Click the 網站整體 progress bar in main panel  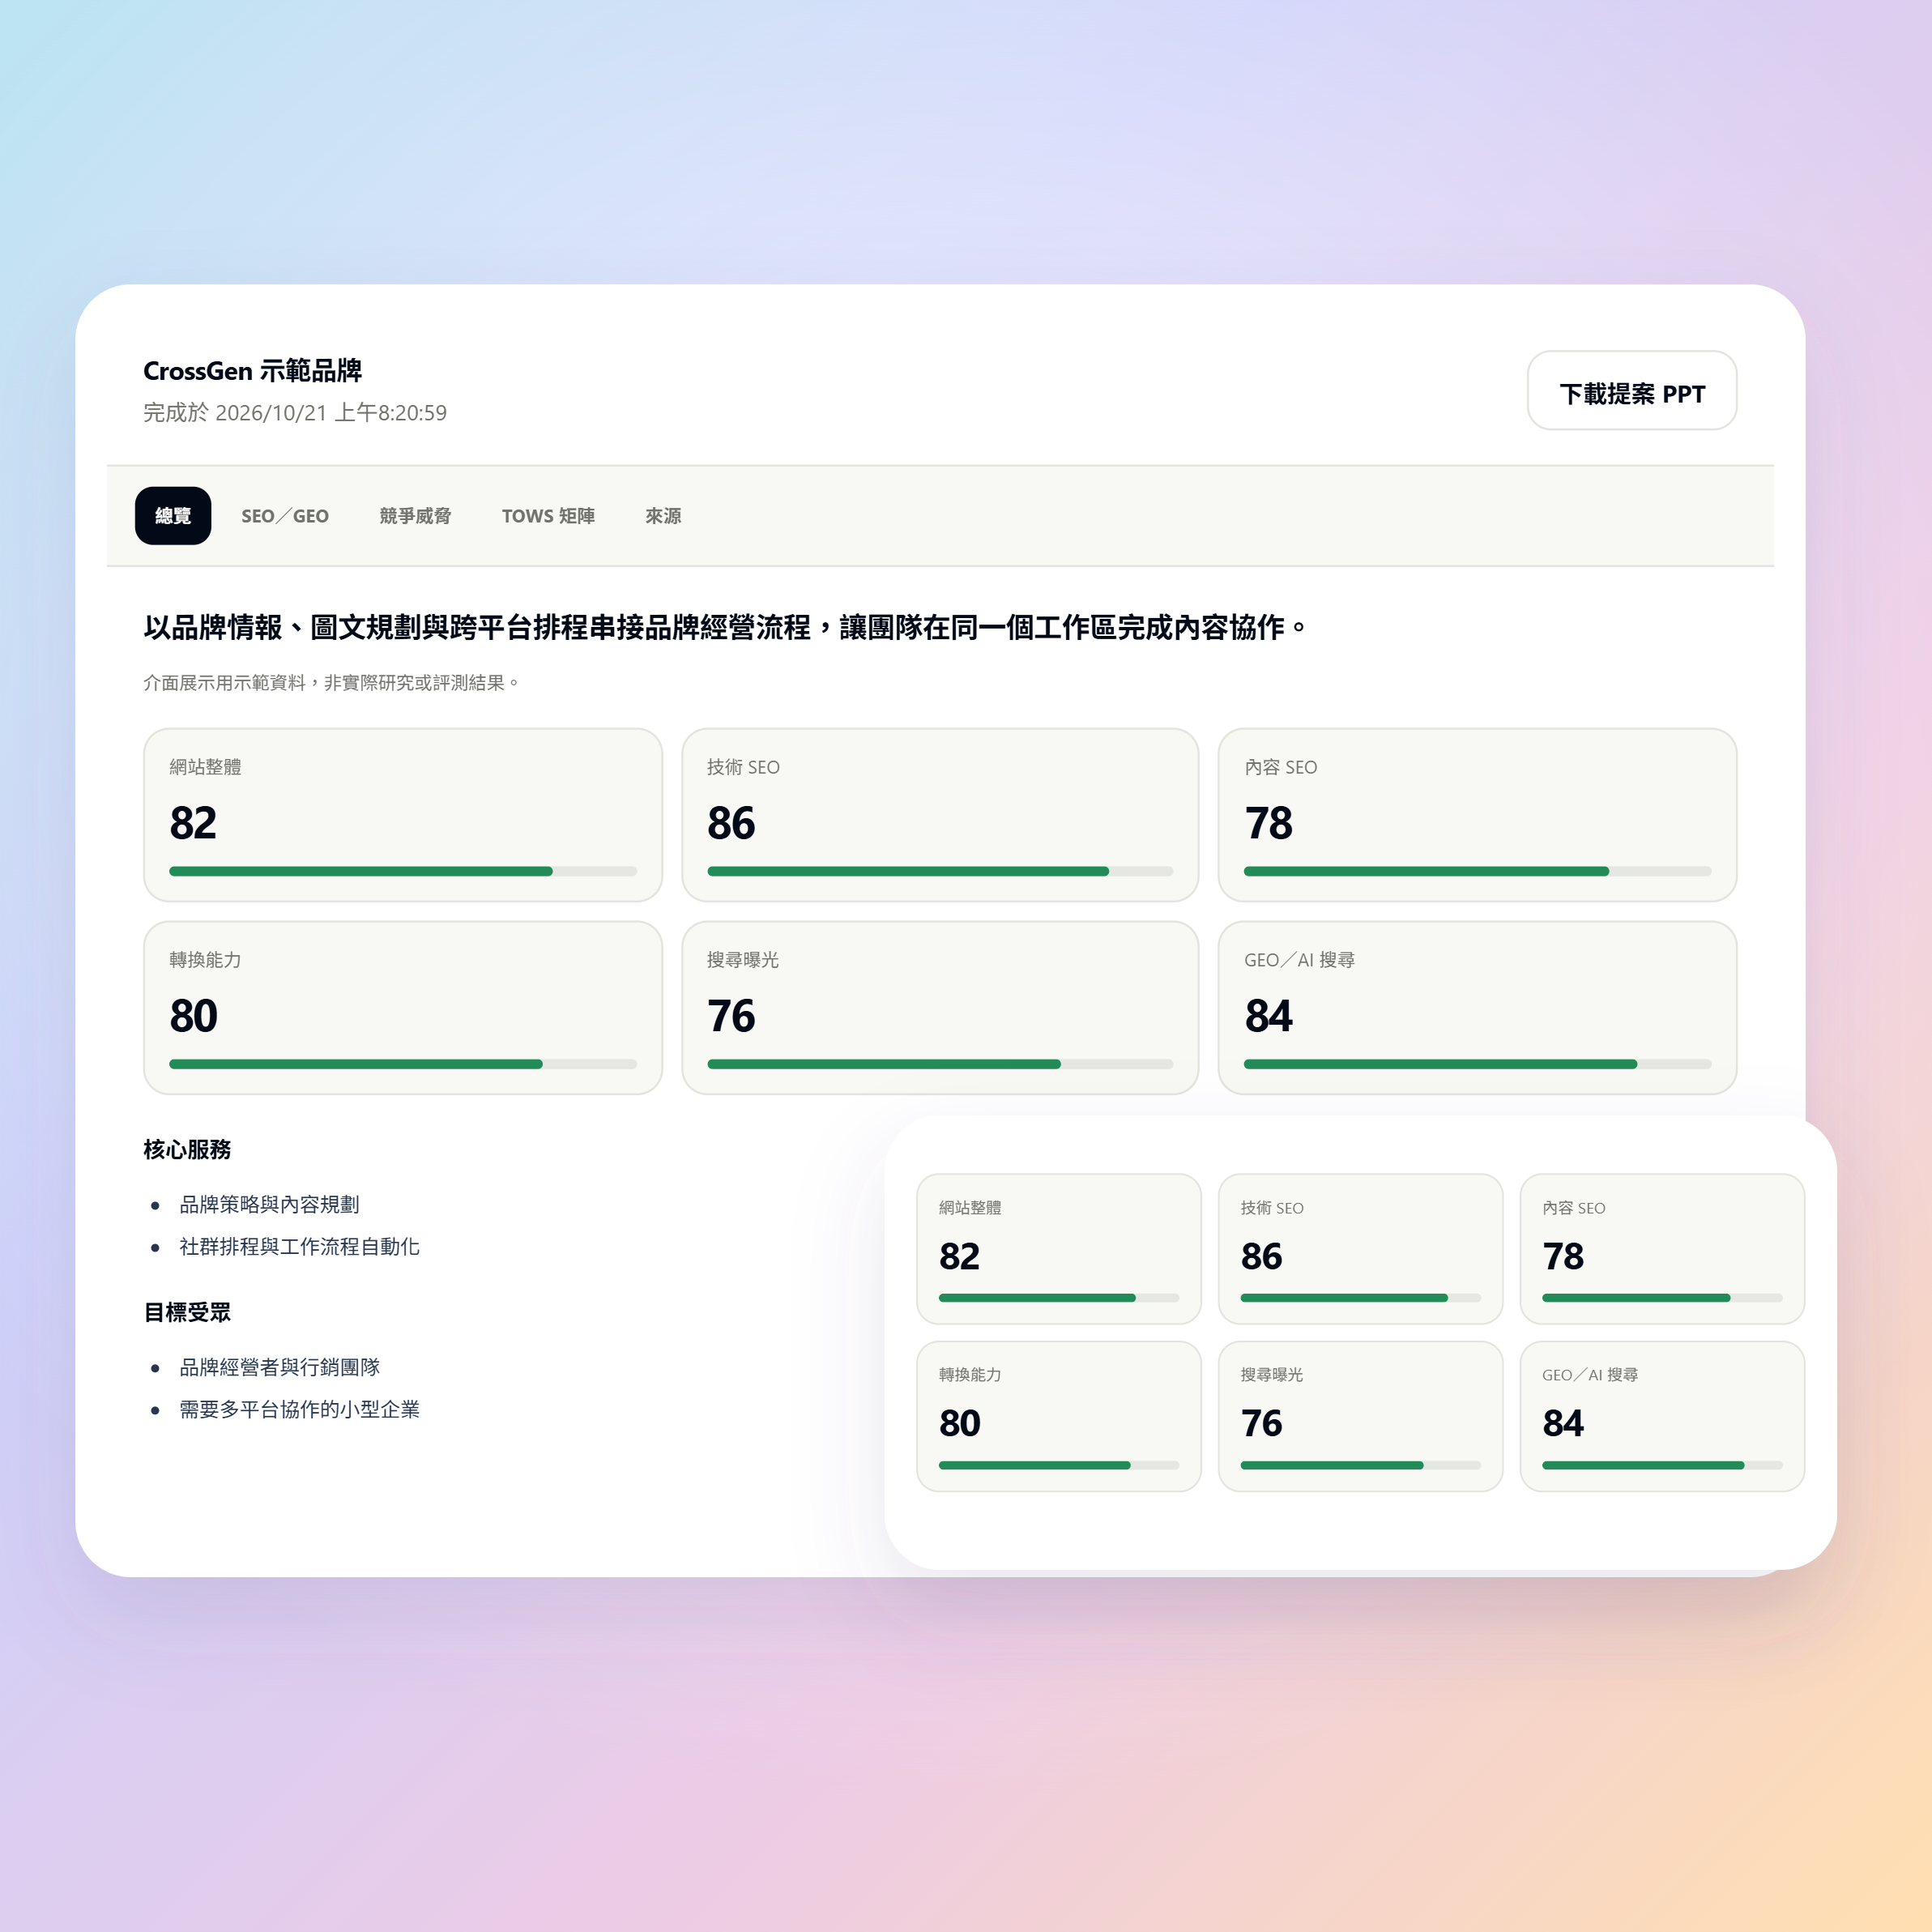403,872
